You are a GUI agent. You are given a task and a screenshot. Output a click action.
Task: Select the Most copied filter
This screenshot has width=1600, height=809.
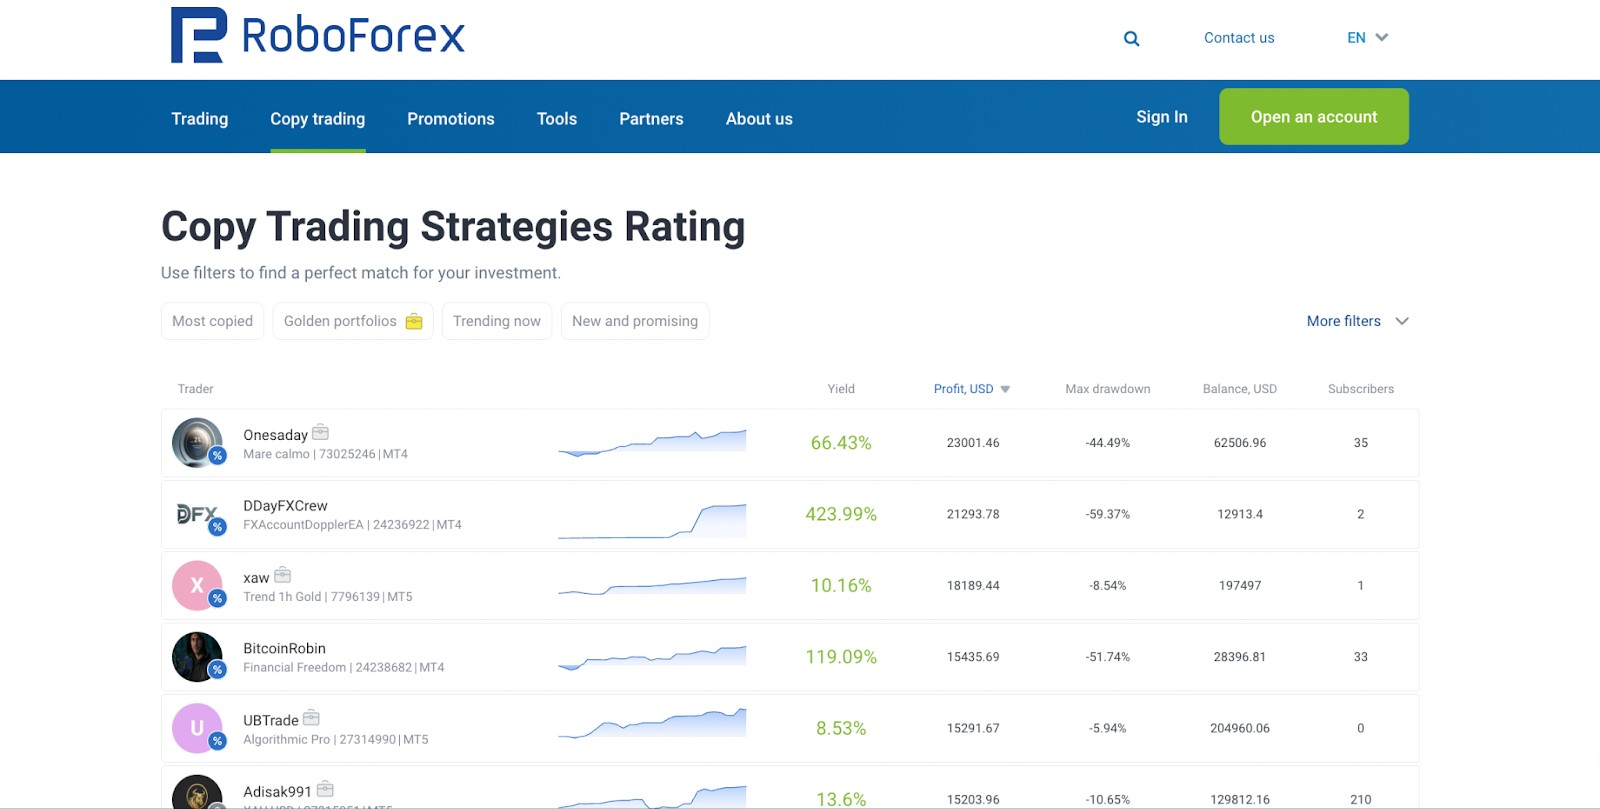click(x=212, y=321)
